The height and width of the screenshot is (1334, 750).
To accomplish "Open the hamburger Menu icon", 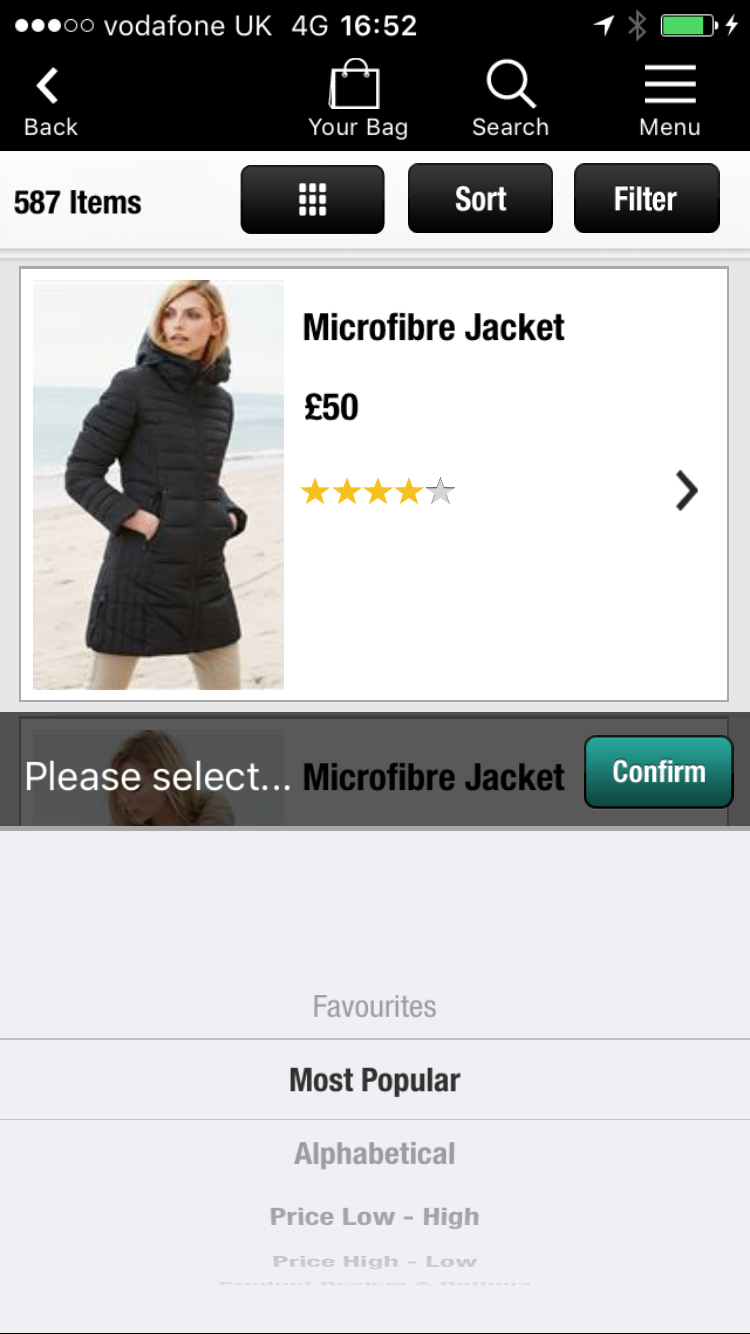I will pos(670,85).
